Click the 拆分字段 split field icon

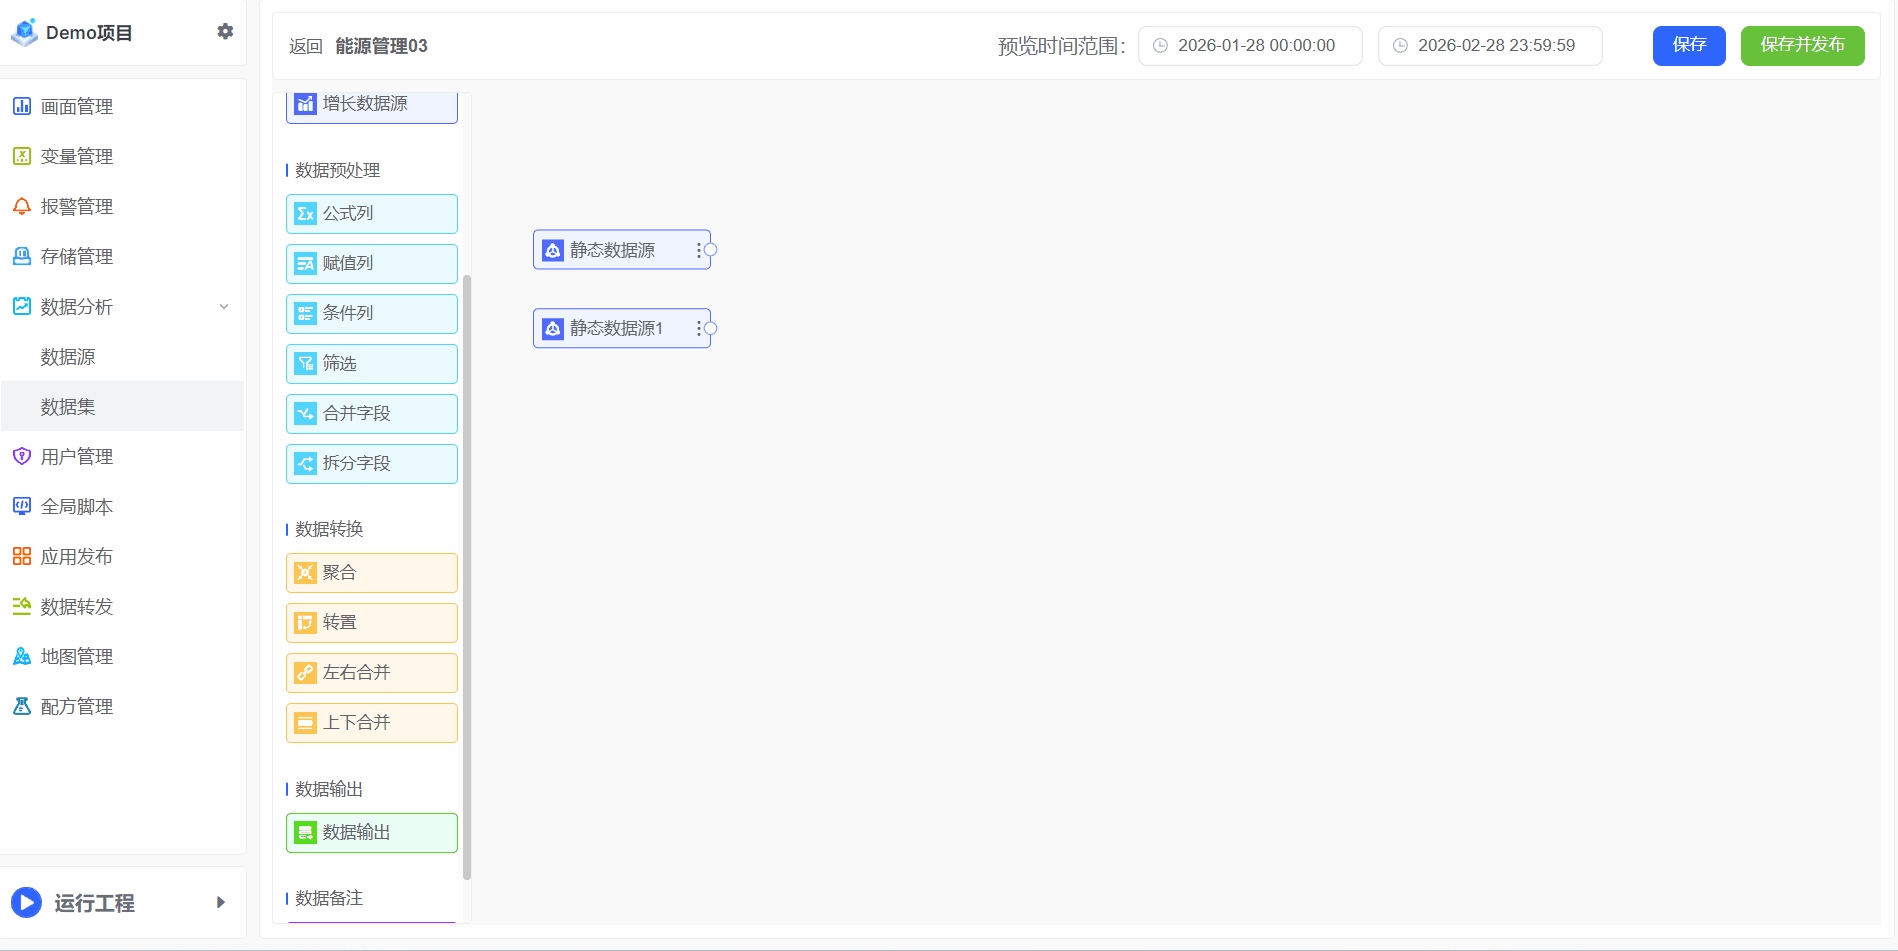pyautogui.click(x=306, y=464)
